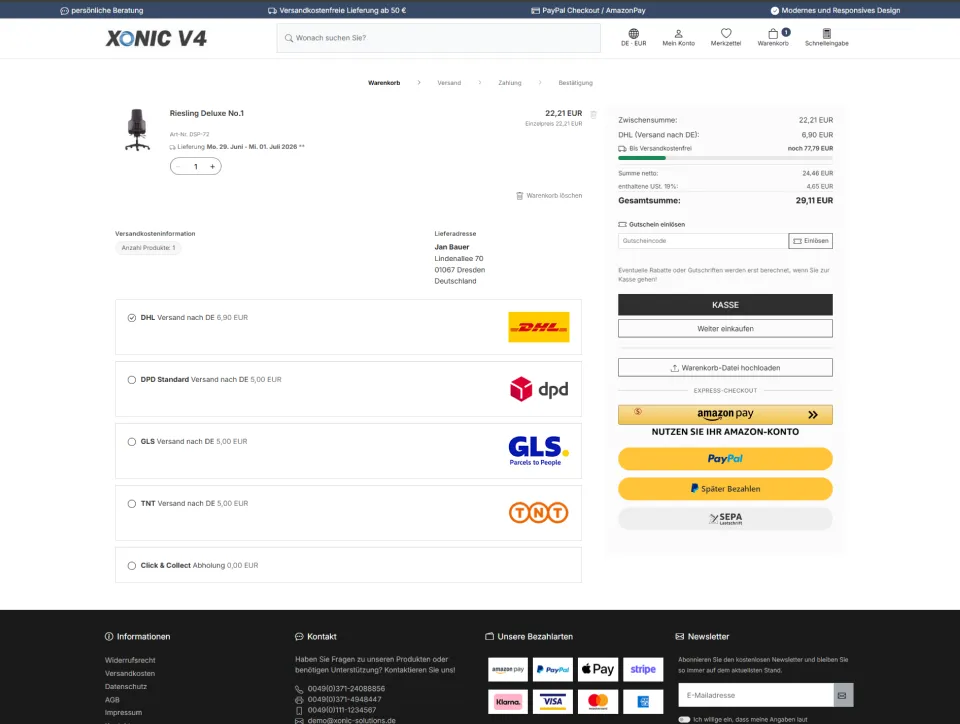
Task: Open the Datenschutz footer link
Action: [126, 687]
